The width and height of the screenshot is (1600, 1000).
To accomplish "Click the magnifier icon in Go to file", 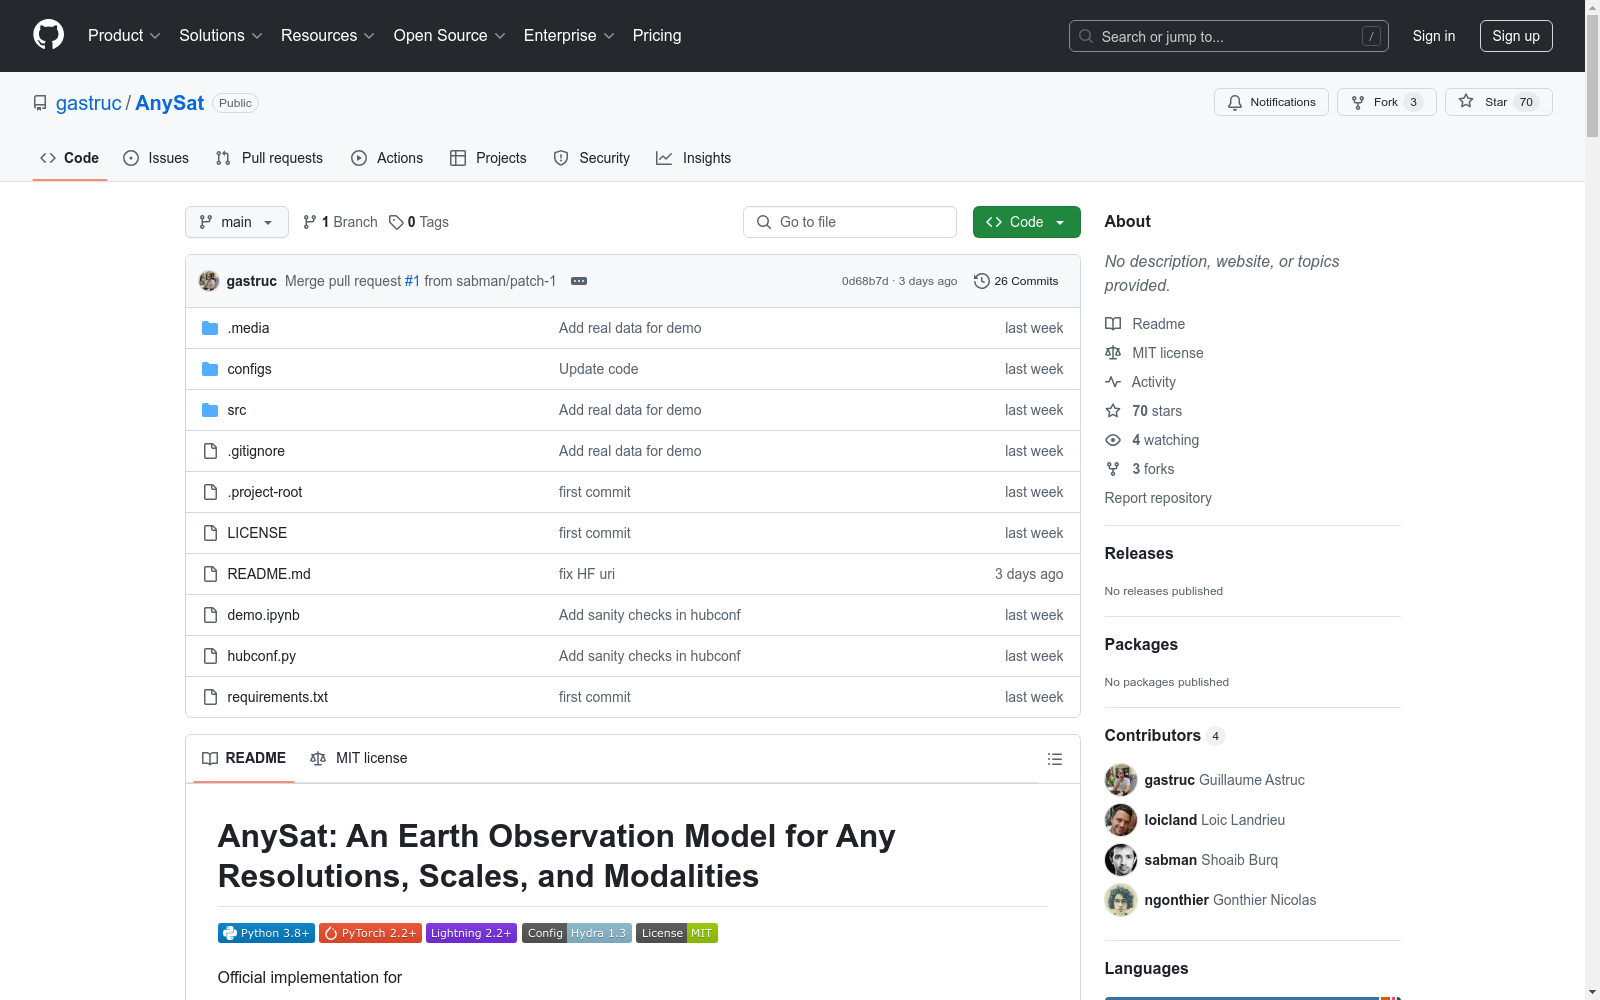I will pyautogui.click(x=764, y=222).
